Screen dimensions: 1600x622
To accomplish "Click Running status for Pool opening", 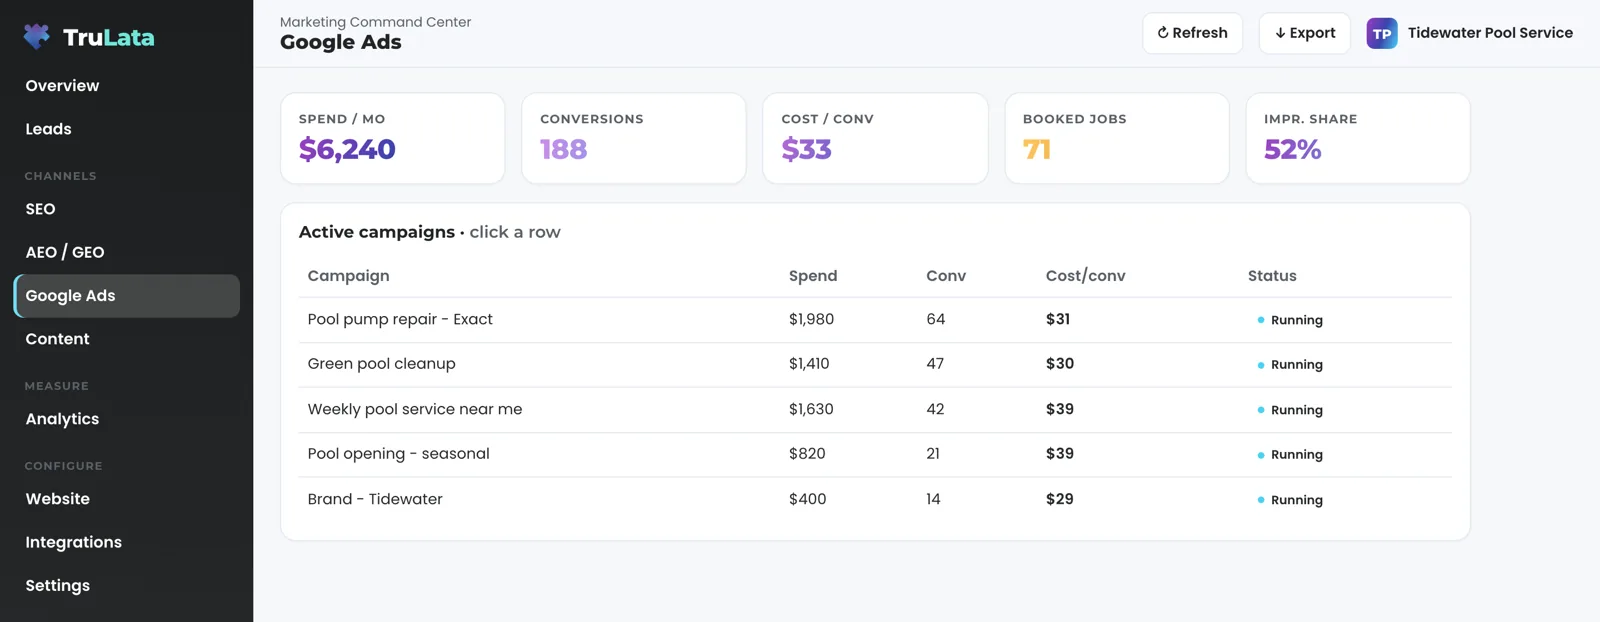I will (1290, 455).
